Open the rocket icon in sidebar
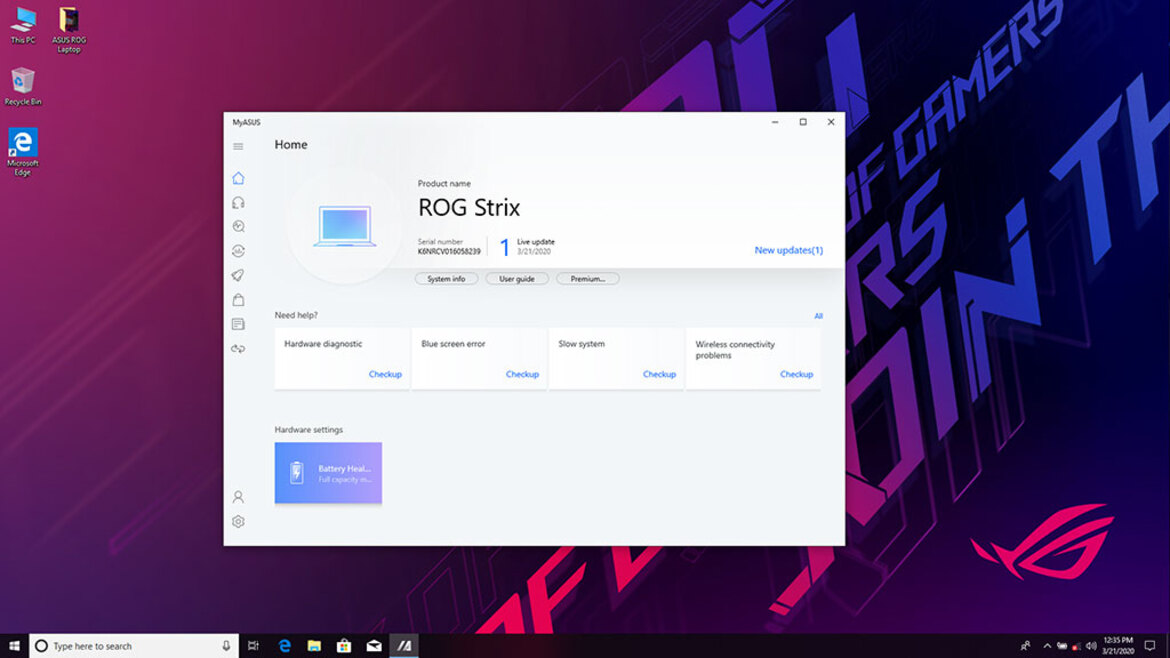Viewport: 1170px width, 658px height. point(238,275)
